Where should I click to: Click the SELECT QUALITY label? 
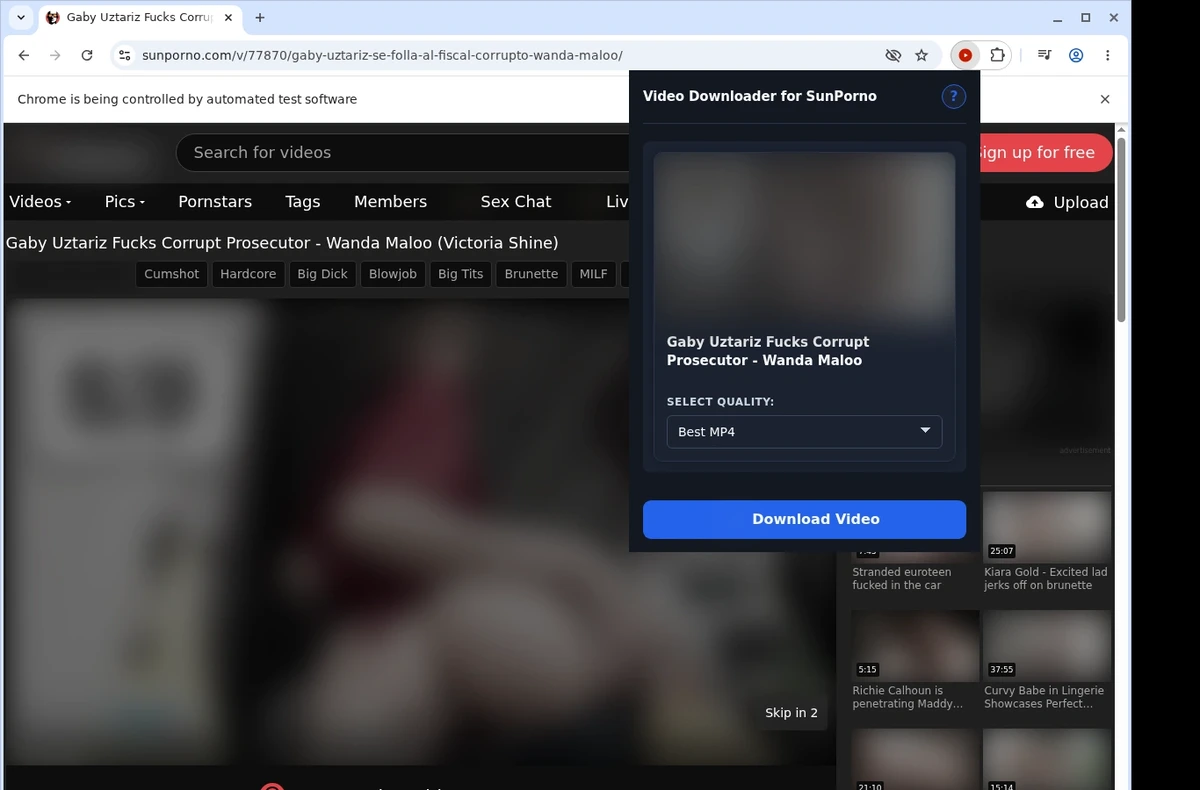[720, 402]
